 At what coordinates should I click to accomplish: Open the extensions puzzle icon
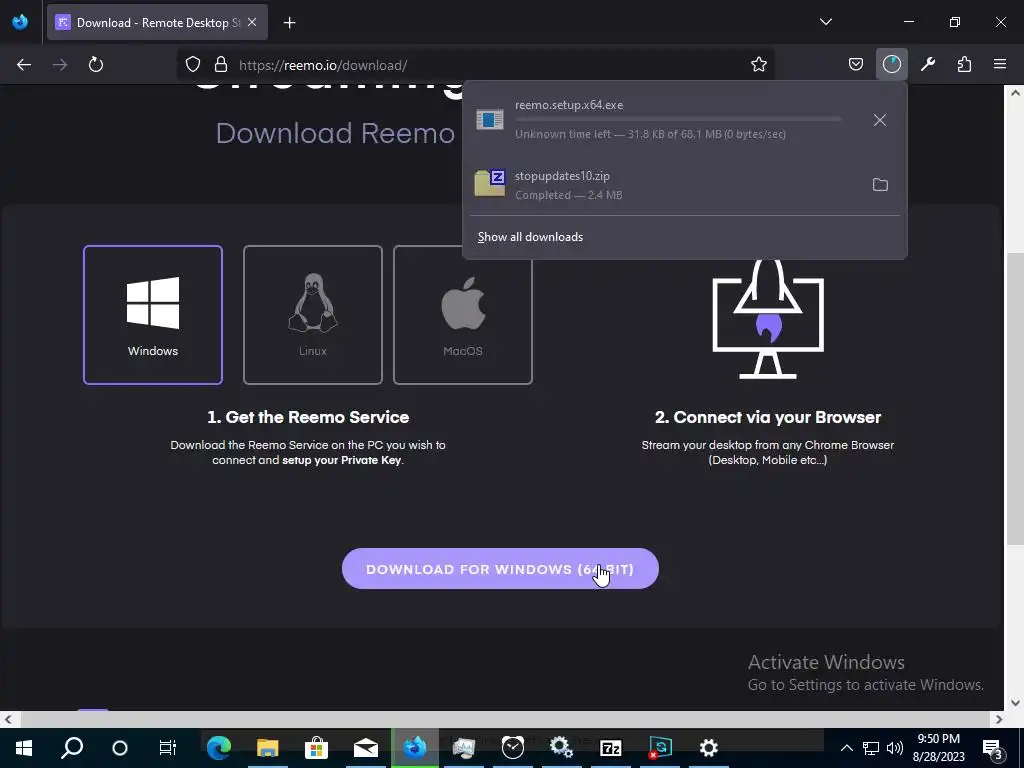pos(964,65)
